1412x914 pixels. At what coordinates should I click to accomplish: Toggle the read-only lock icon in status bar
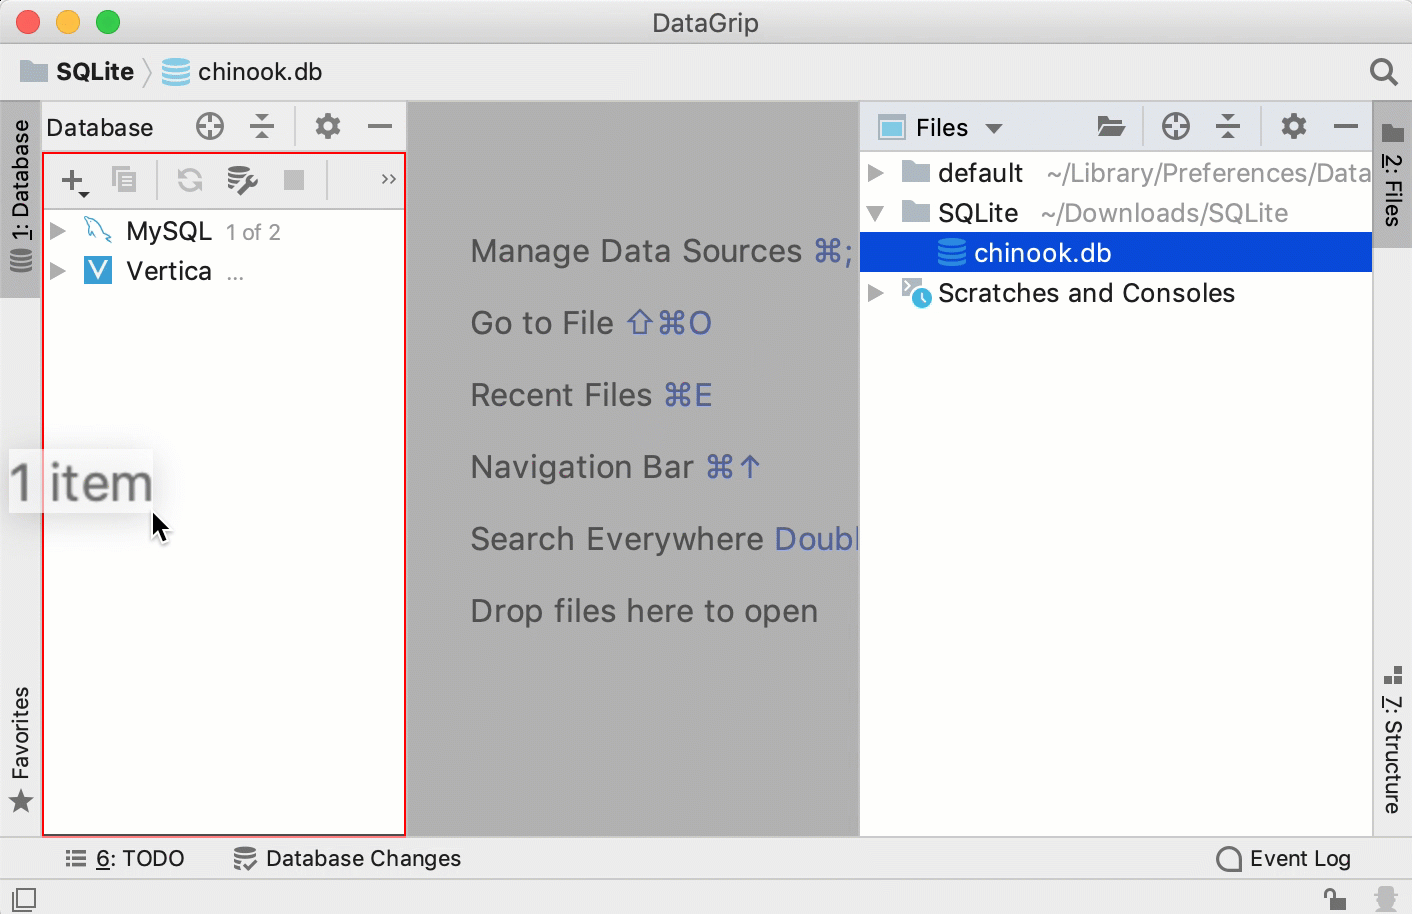coord(1334,899)
